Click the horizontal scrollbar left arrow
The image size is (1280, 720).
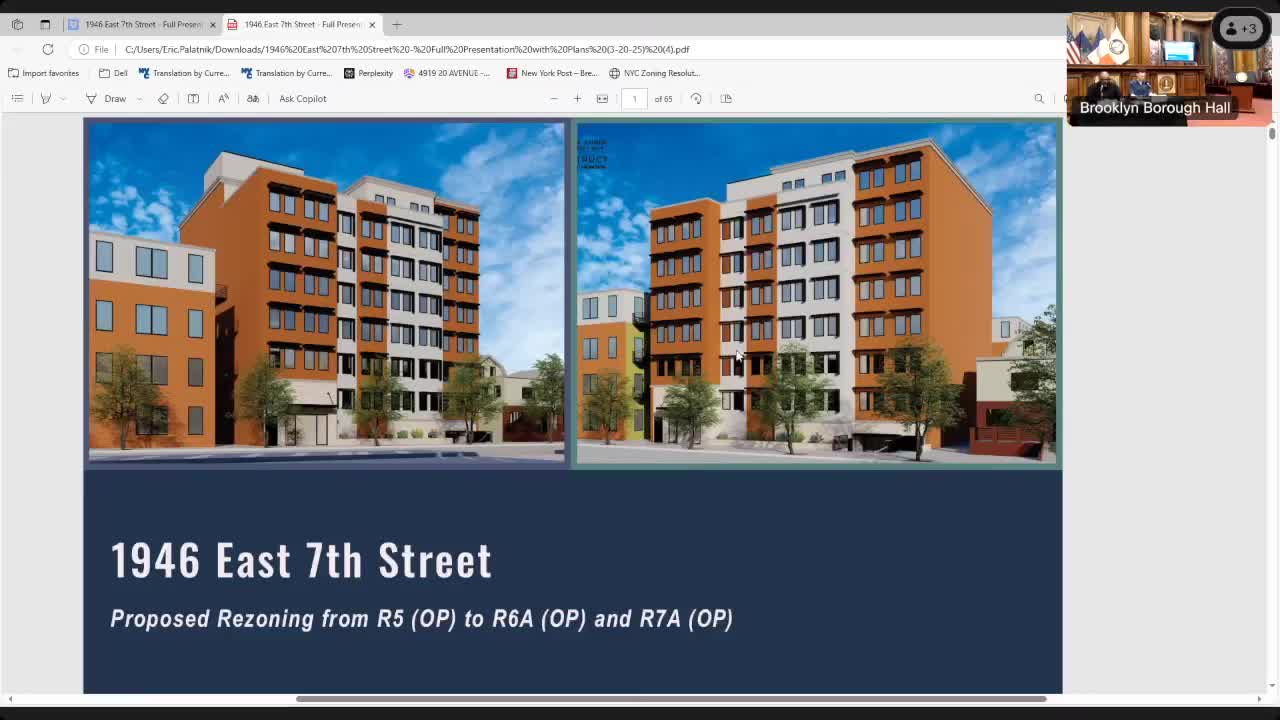pos(9,699)
